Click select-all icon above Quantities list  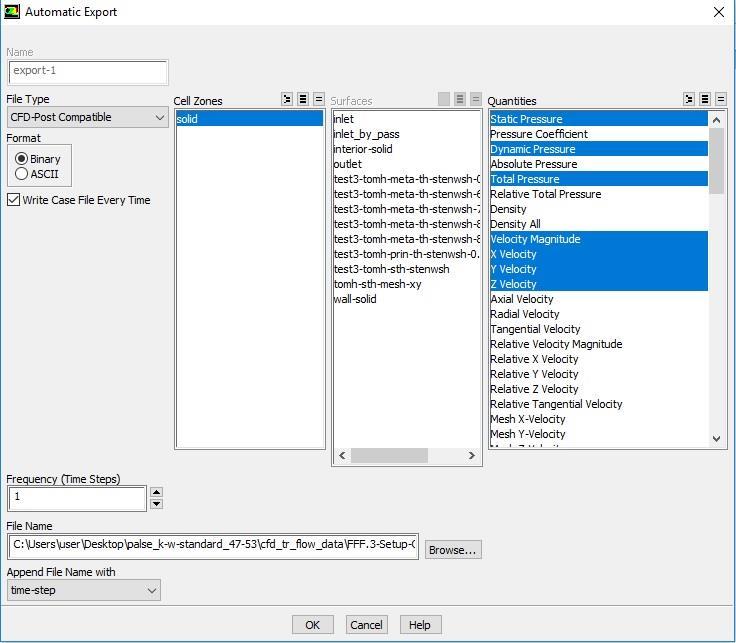coord(705,100)
